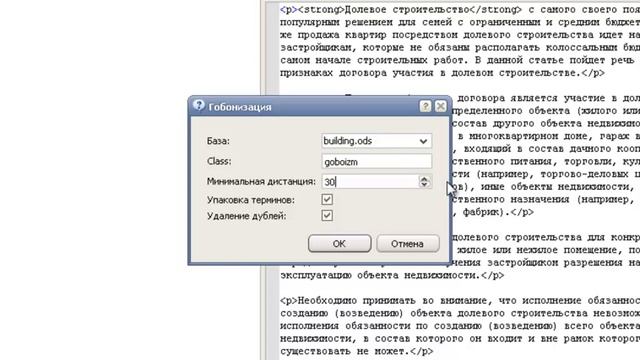640x360 pixels.
Task: Open the База dropdown showing building.ods
Action: [x=376, y=141]
